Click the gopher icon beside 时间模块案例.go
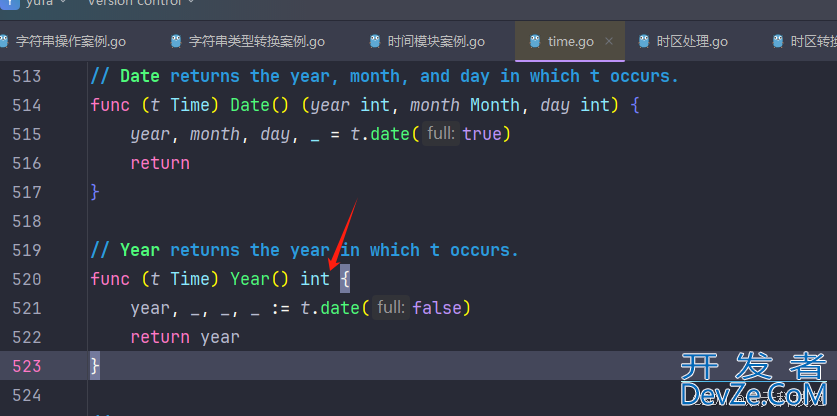This screenshot has height=416, width=837. click(x=375, y=41)
